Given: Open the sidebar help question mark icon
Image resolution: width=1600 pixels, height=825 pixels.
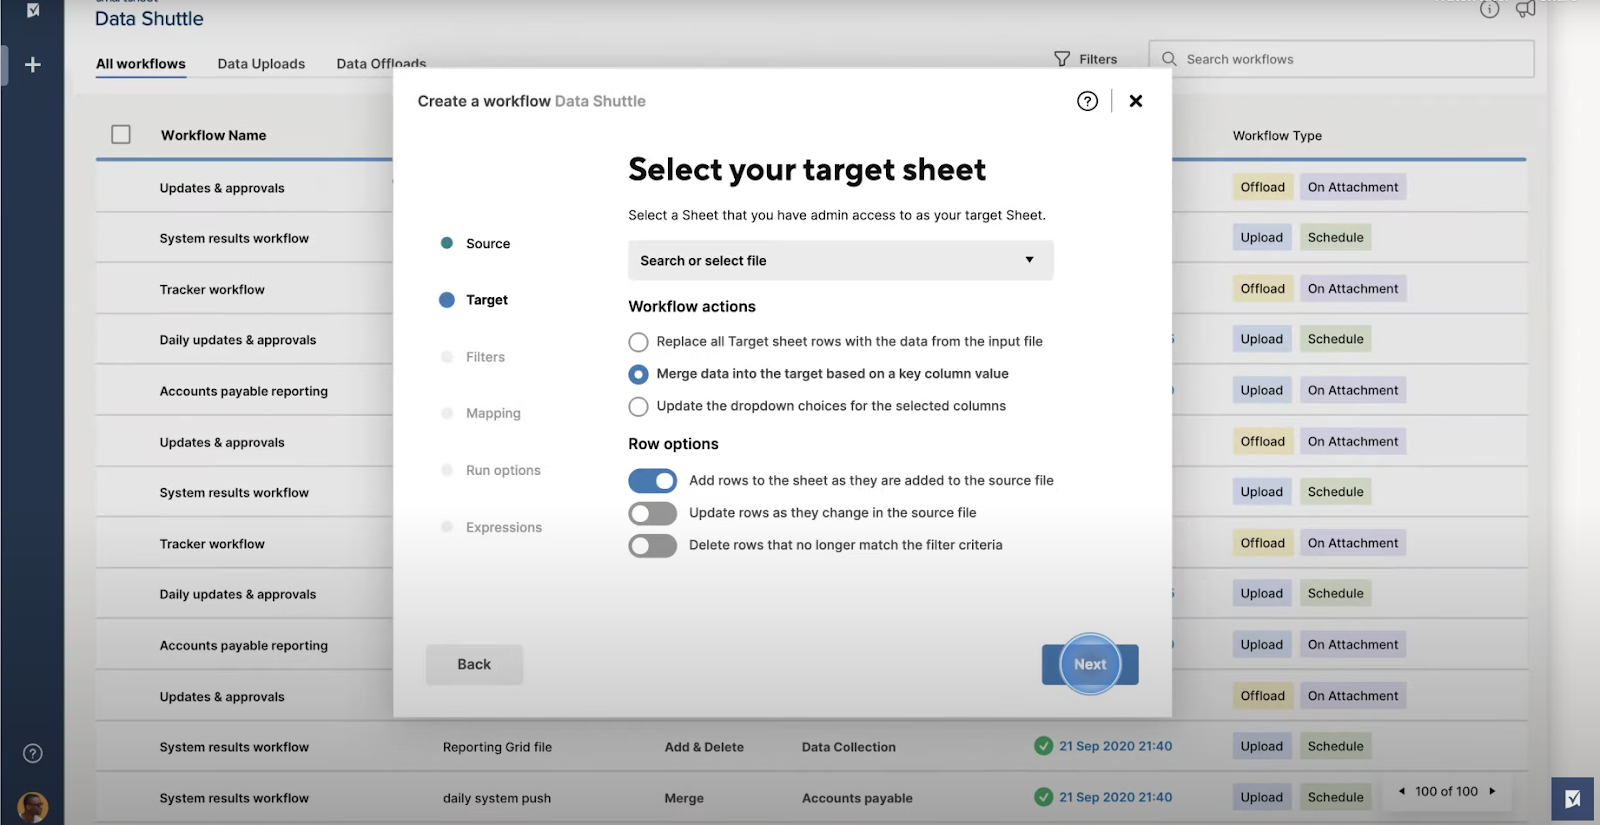Looking at the screenshot, I should point(33,753).
